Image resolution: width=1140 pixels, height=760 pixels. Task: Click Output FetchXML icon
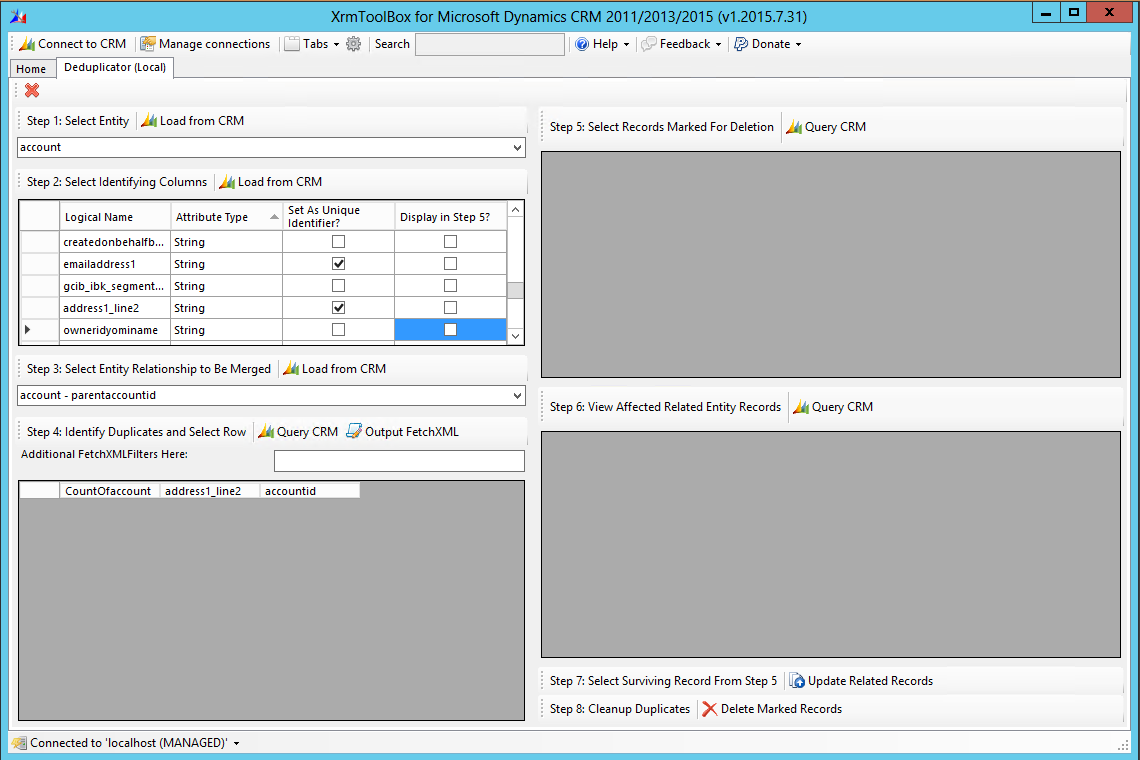353,431
